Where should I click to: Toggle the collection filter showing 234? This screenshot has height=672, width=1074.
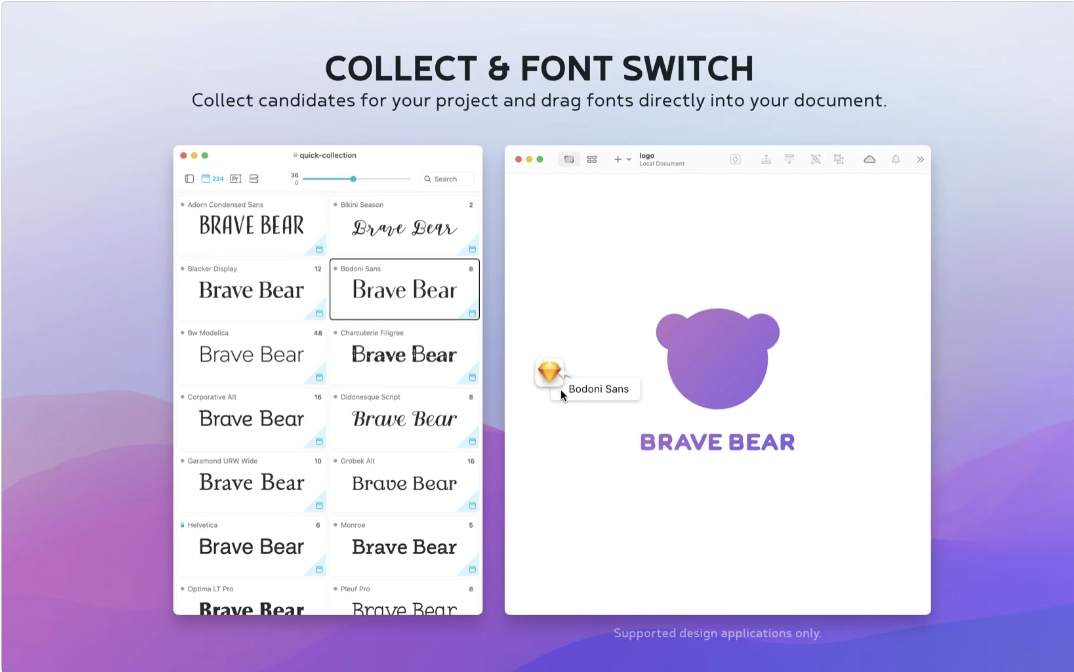(212, 179)
